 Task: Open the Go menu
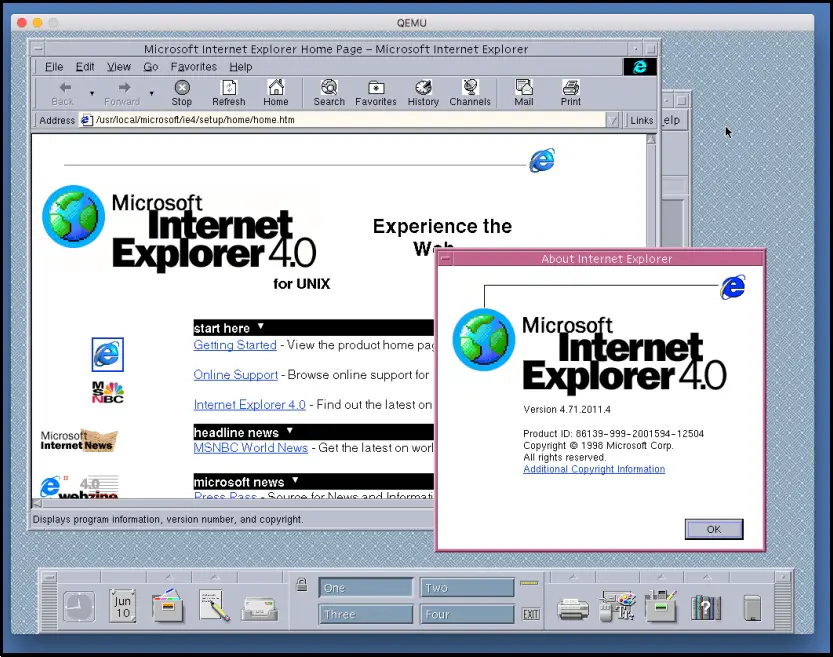pyautogui.click(x=151, y=67)
